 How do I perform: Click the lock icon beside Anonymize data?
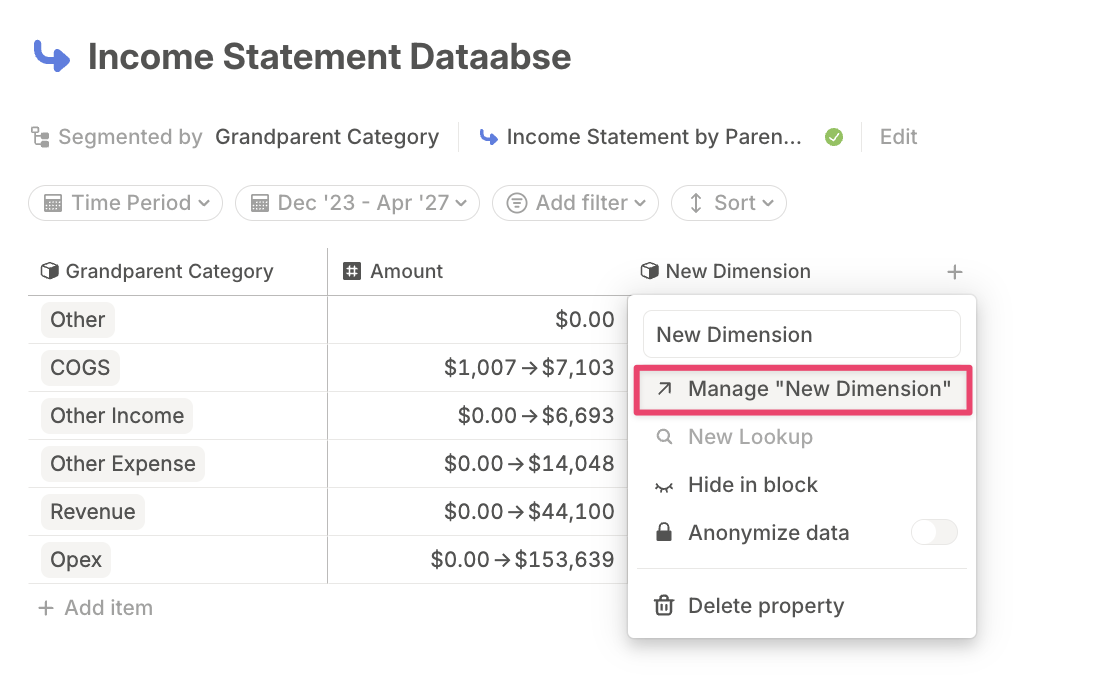pos(663,533)
